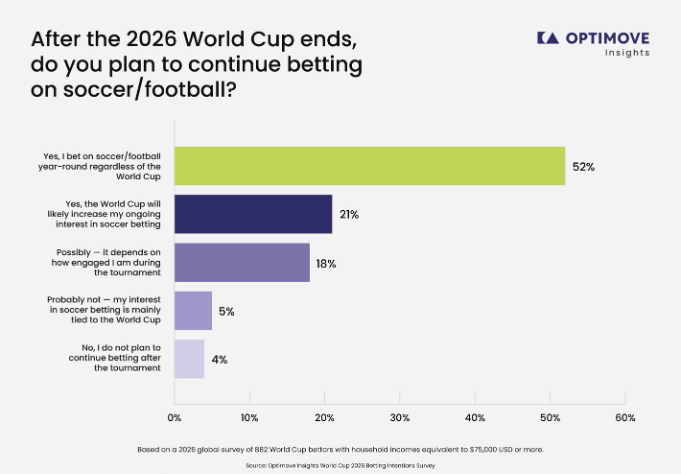Select the lime green 52% bar
Image resolution: width=681 pixels, height=474 pixels.
370,166
